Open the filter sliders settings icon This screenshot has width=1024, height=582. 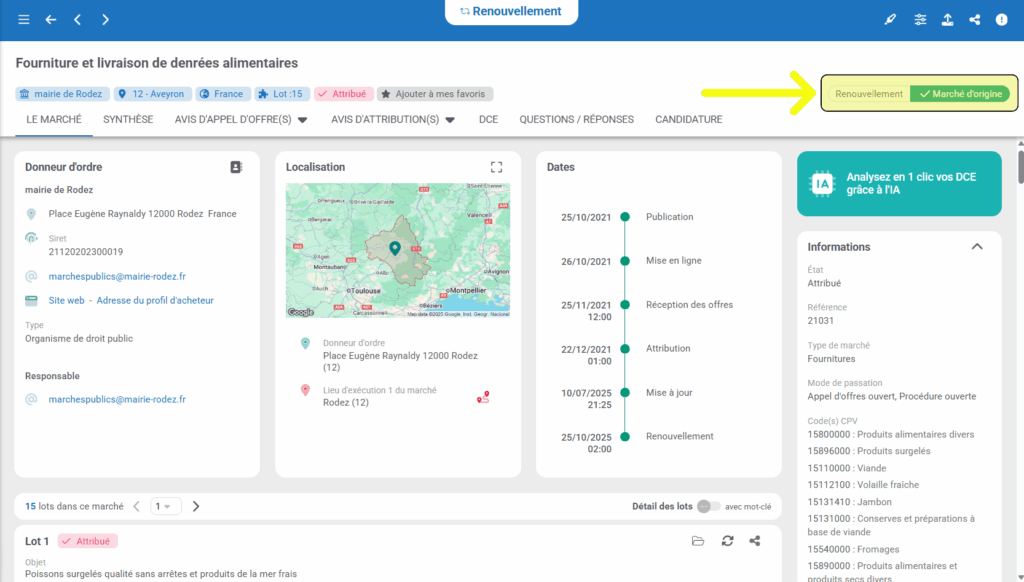[920, 20]
